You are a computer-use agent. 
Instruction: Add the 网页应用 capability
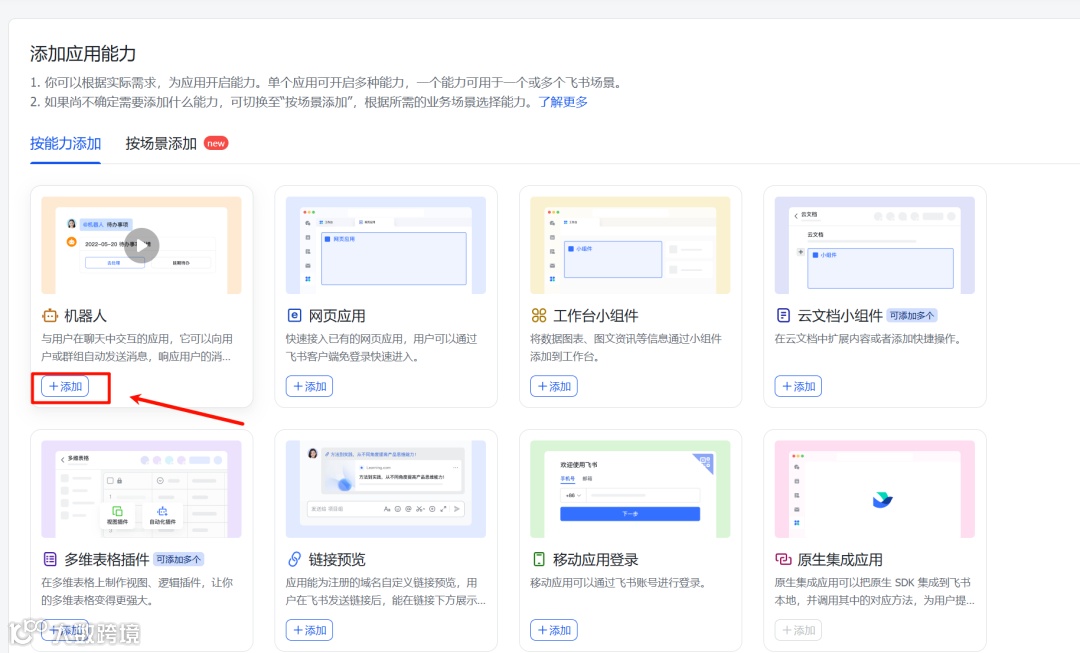(x=309, y=386)
